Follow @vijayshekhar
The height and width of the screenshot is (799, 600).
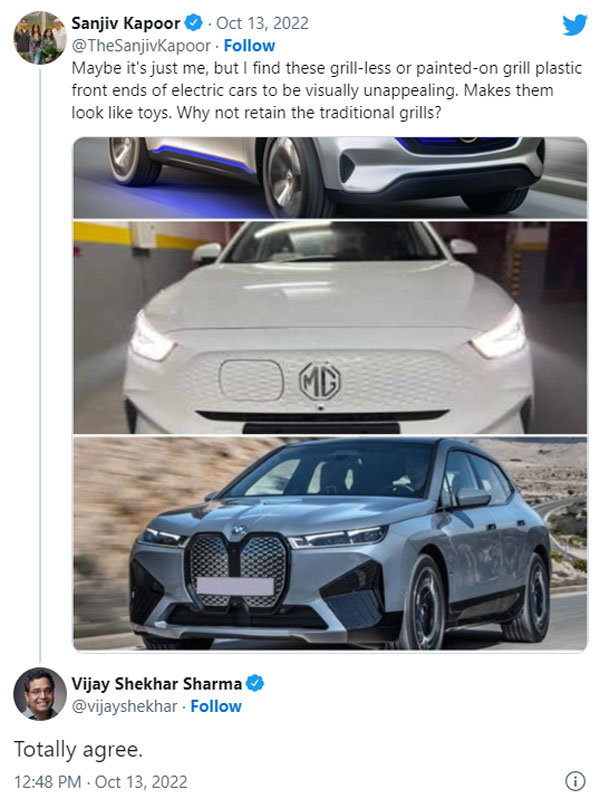tap(216, 706)
